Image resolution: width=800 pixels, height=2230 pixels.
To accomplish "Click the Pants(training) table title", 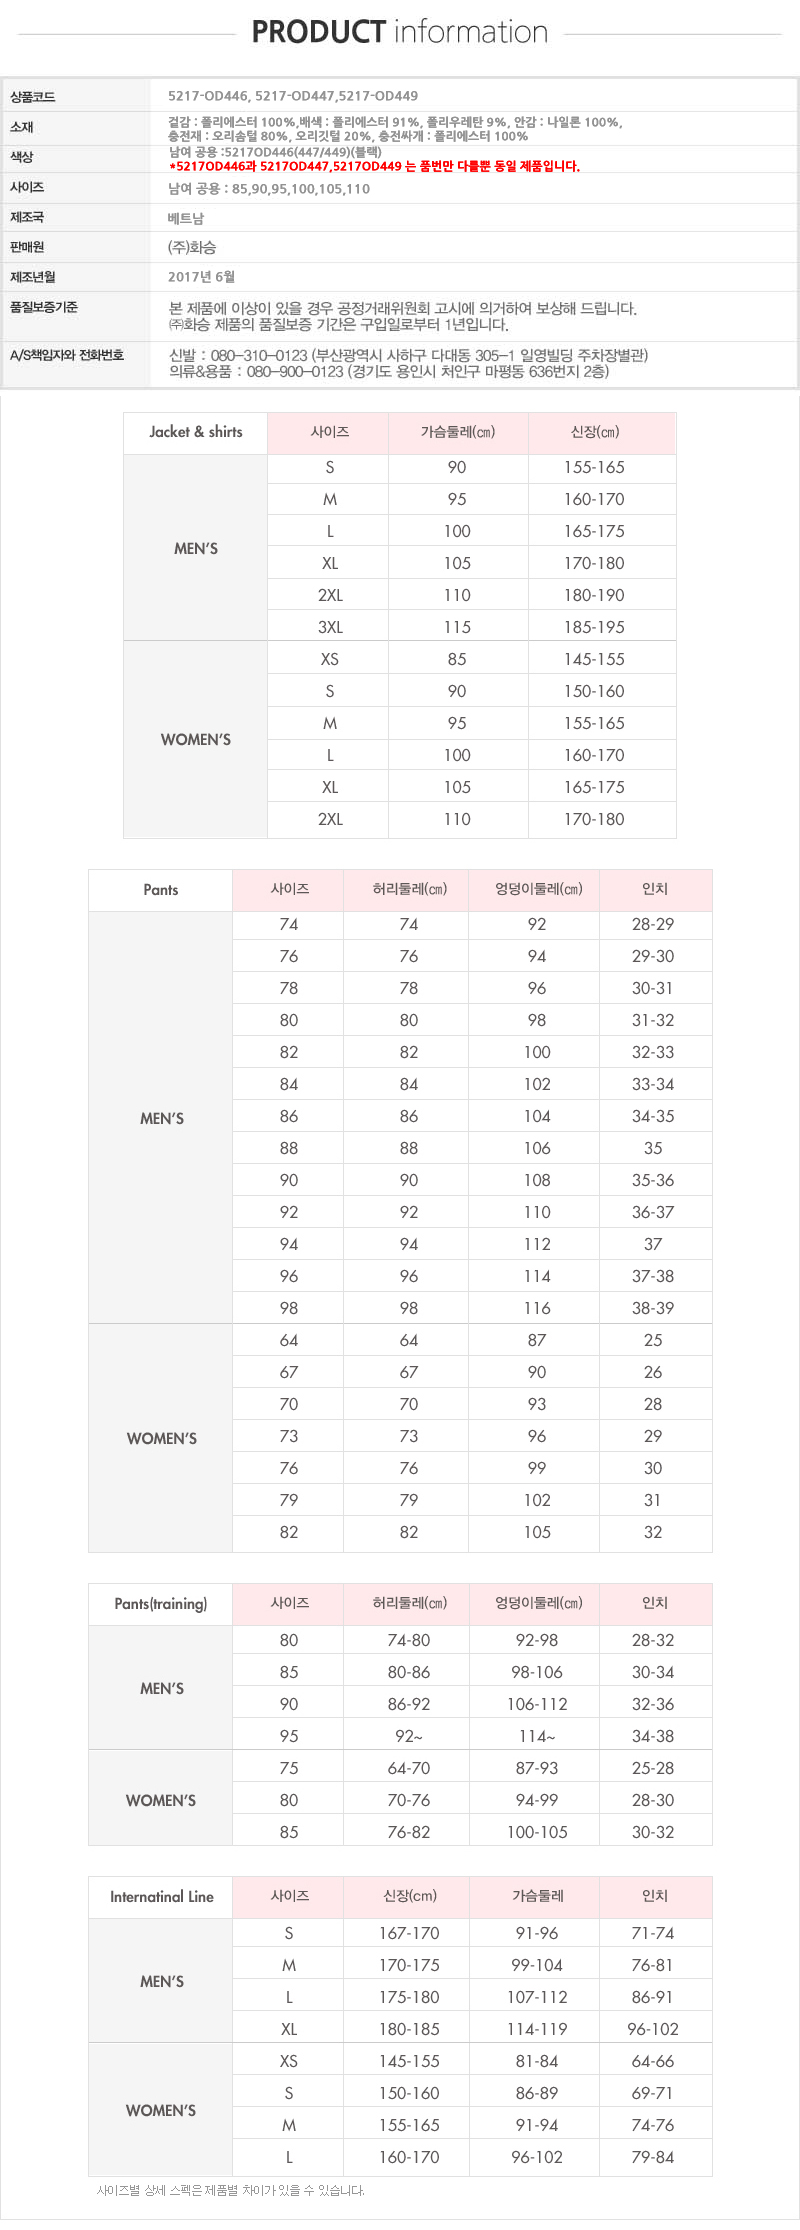I will click(x=161, y=1604).
